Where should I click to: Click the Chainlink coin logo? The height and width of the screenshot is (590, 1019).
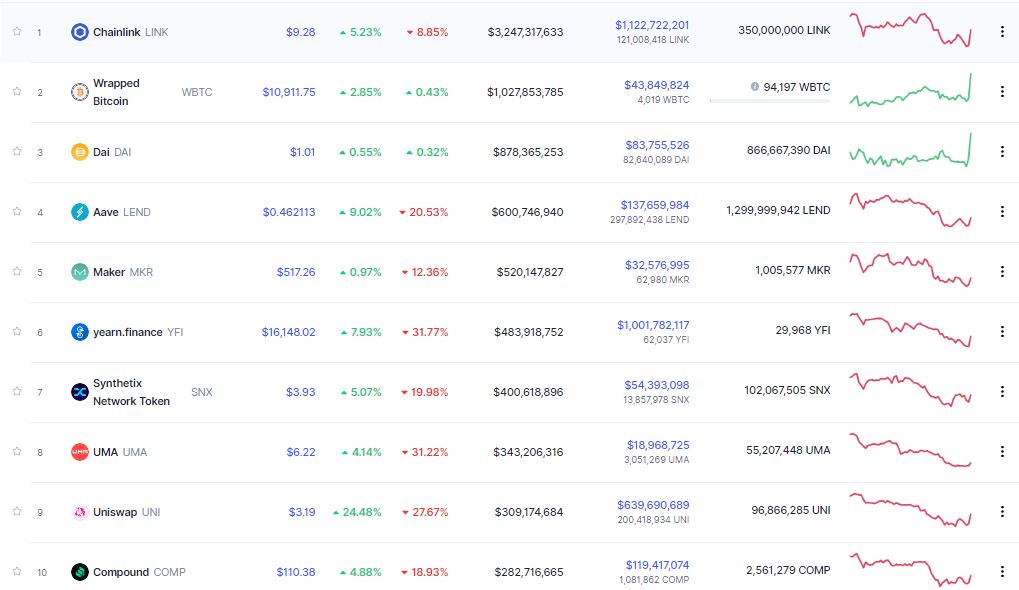pyautogui.click(x=79, y=32)
